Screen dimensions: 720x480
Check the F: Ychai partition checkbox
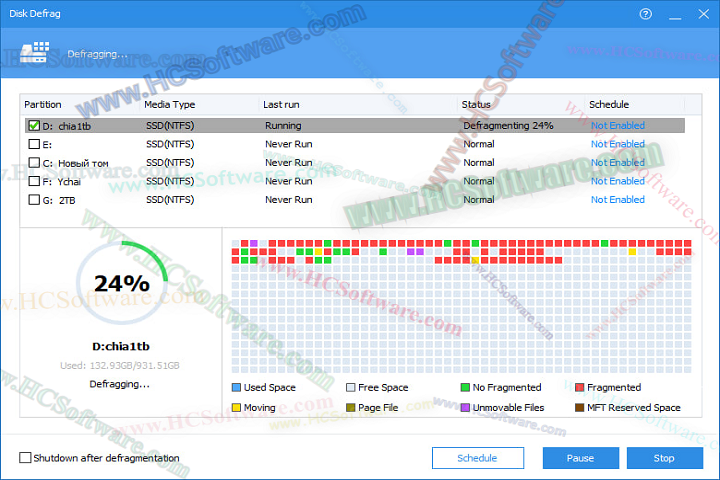tap(34, 181)
